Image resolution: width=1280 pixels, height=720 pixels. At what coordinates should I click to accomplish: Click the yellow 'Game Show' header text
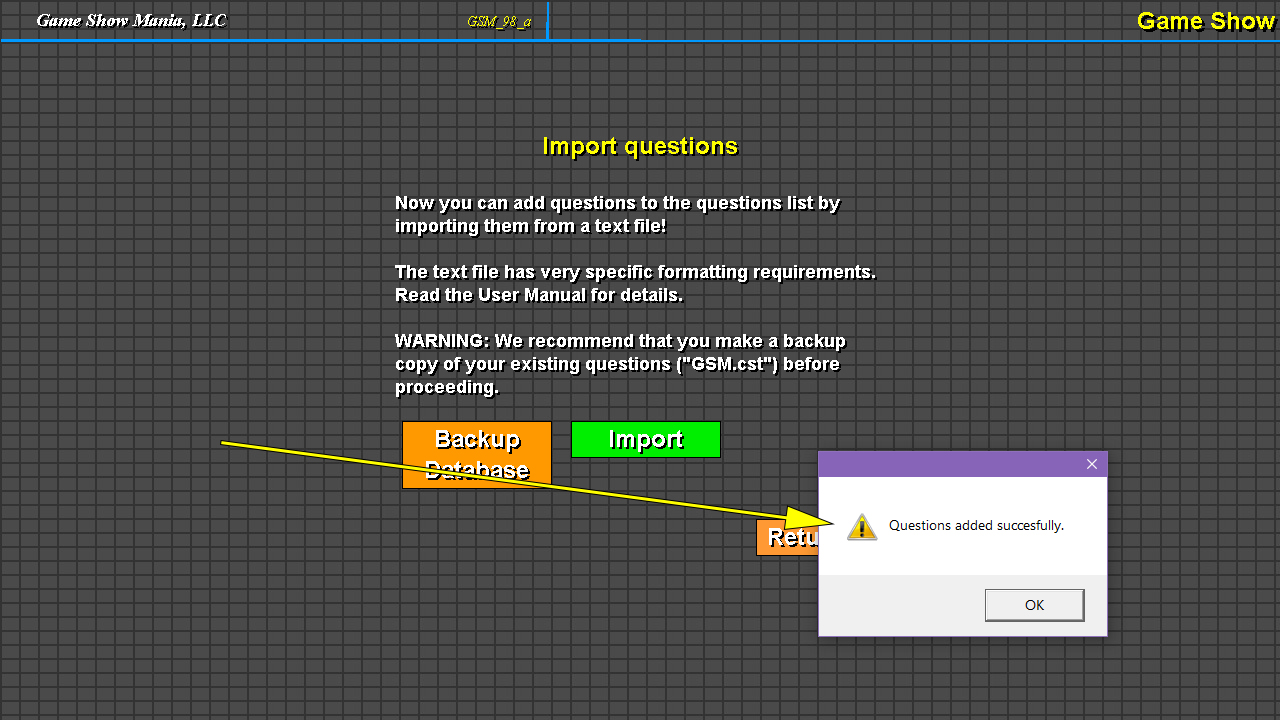tap(1205, 21)
